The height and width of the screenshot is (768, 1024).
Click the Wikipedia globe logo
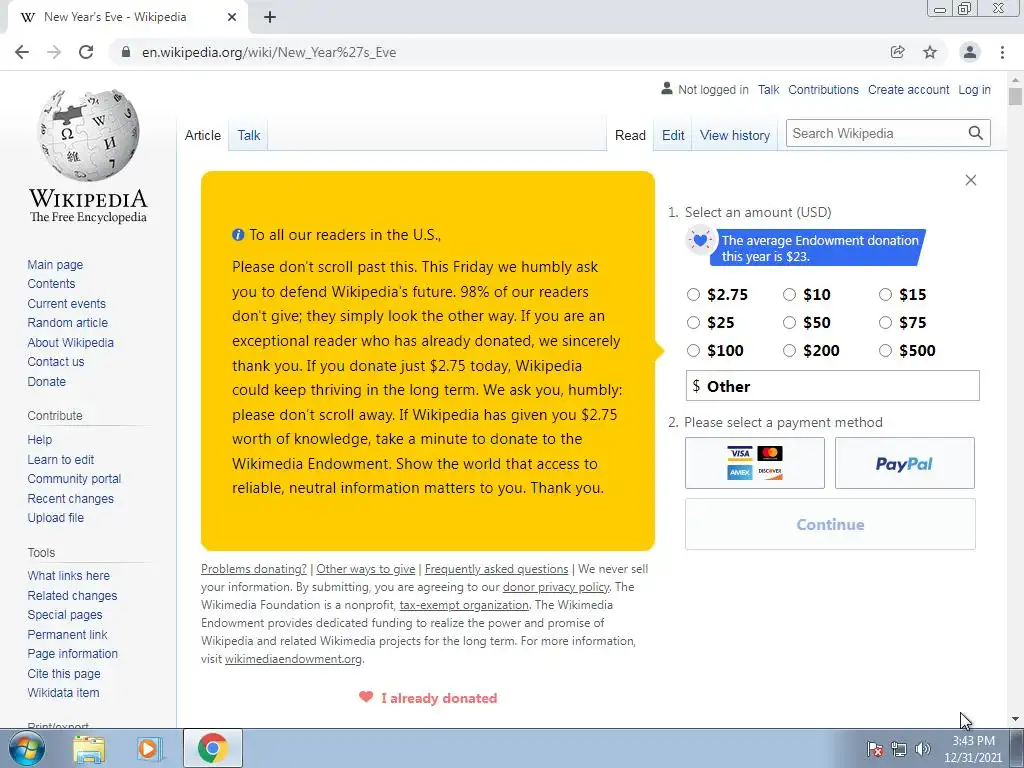[88, 135]
